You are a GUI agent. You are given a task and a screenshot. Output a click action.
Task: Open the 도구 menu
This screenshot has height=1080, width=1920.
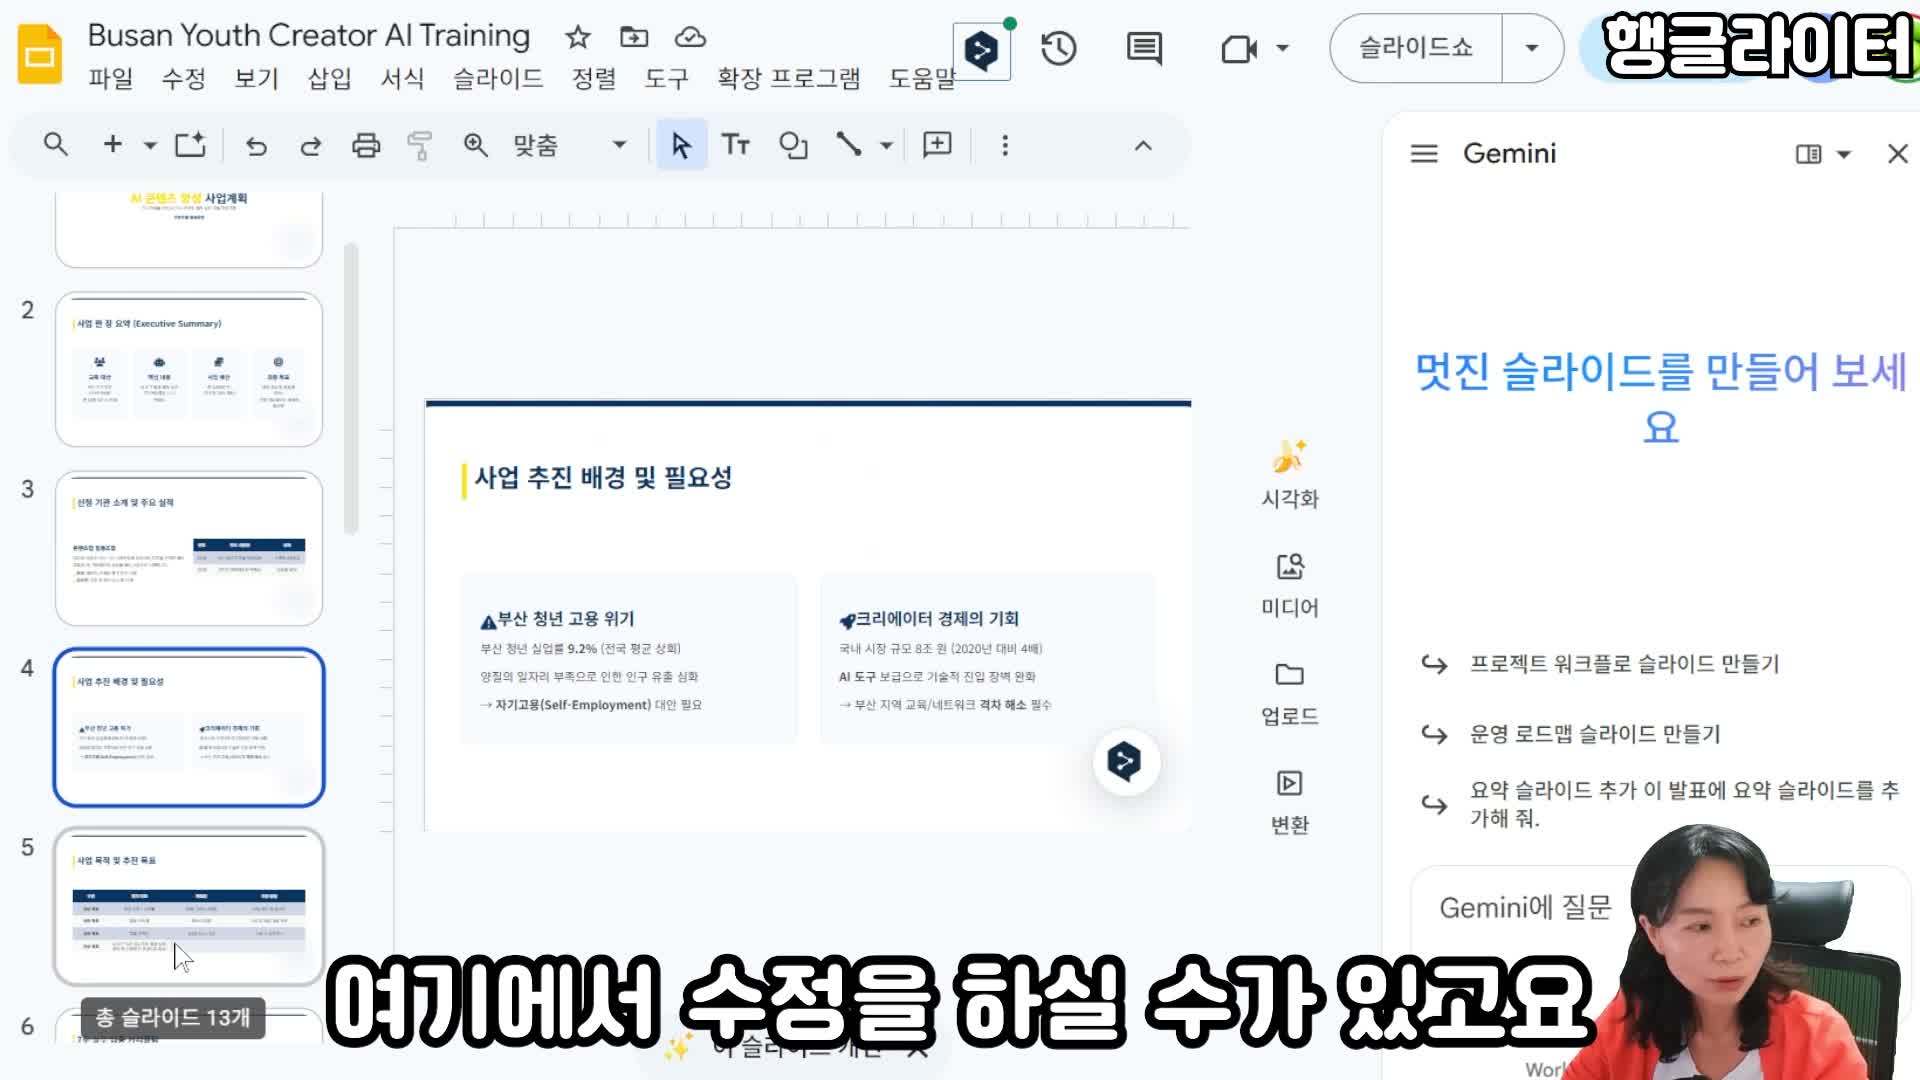[x=666, y=79]
